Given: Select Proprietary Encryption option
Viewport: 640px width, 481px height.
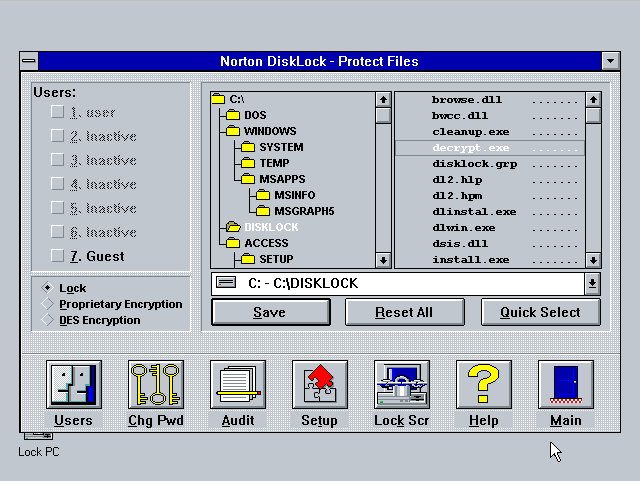Looking at the screenshot, I should [x=48, y=304].
